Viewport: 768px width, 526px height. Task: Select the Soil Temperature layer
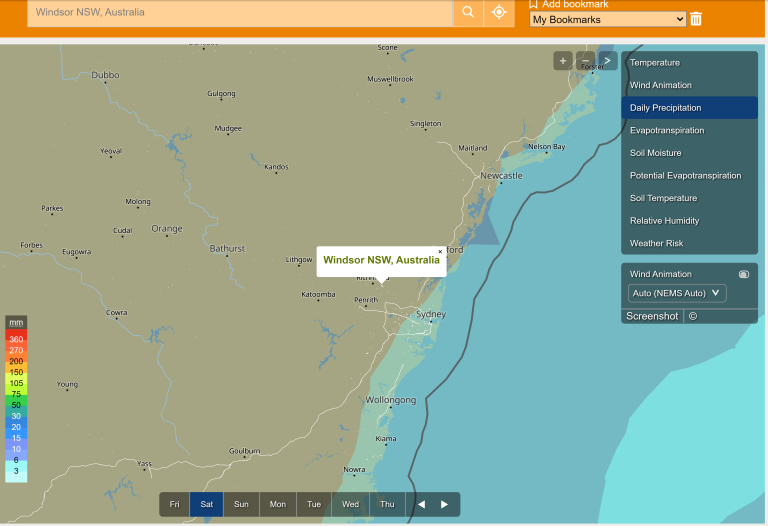point(689,198)
